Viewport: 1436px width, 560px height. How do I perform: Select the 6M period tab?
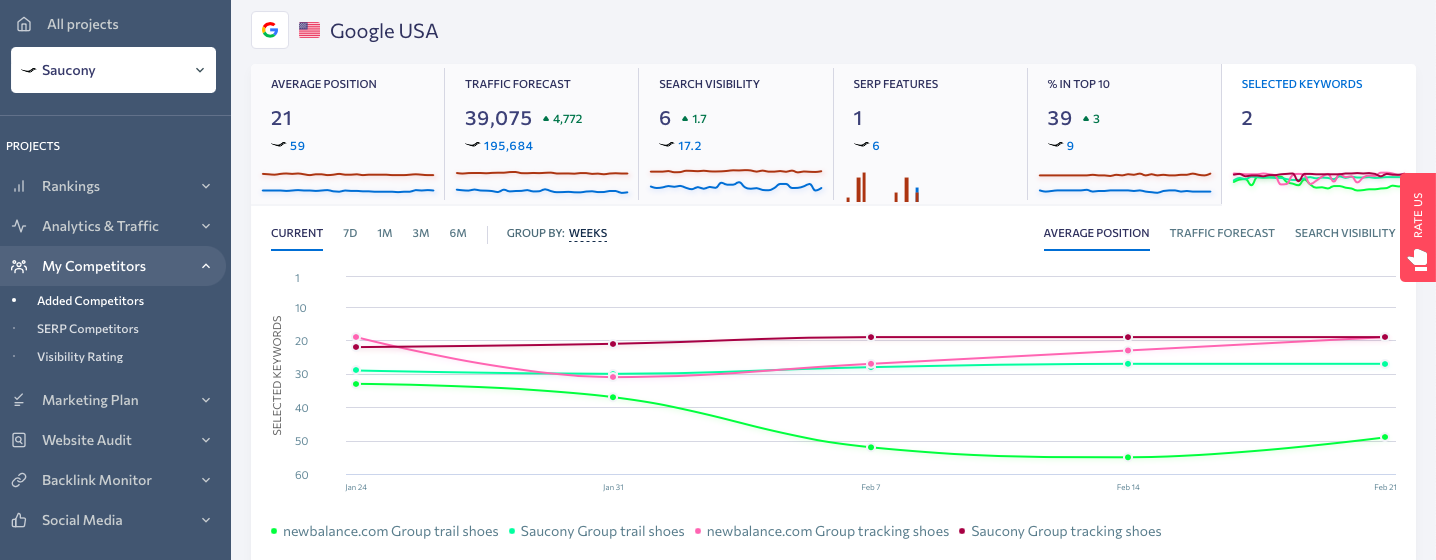pyautogui.click(x=458, y=233)
